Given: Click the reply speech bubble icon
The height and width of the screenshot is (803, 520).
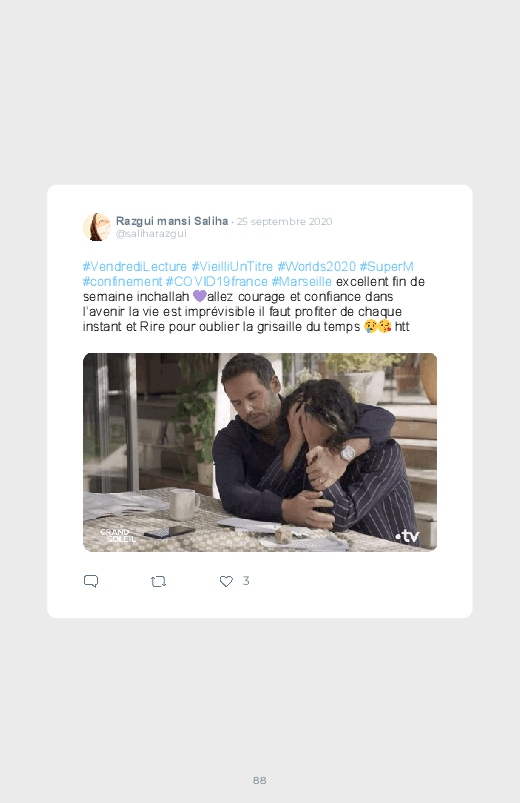Looking at the screenshot, I should (91, 581).
